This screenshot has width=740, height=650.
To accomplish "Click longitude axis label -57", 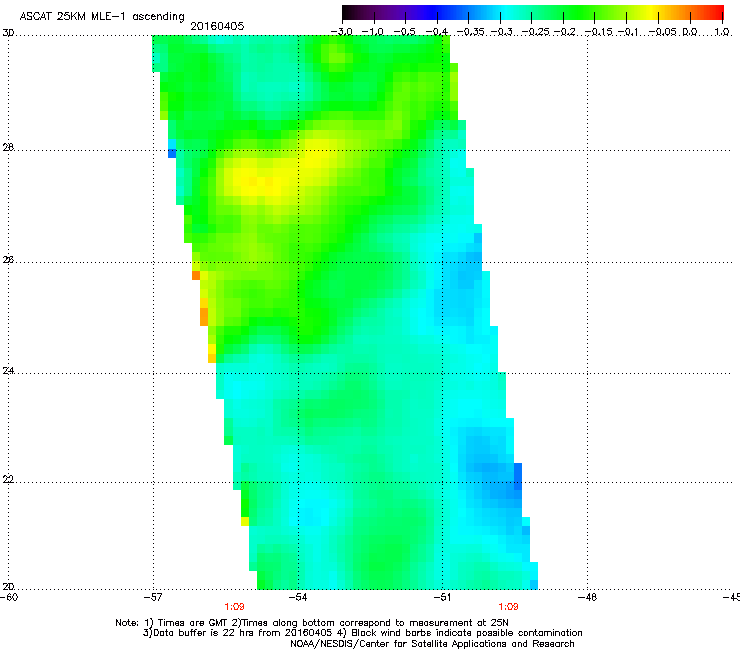I will coord(153,597).
